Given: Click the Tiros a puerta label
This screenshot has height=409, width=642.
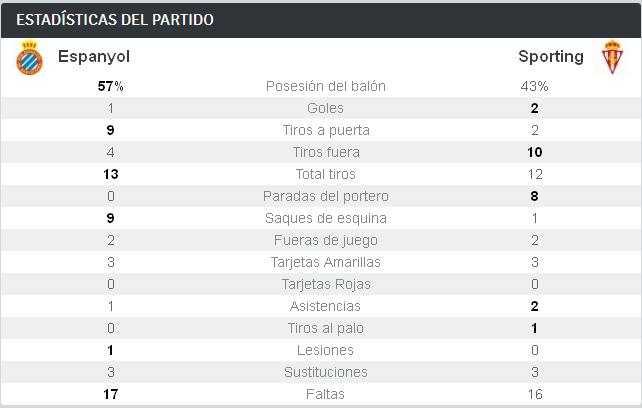Looking at the screenshot, I should point(325,130).
